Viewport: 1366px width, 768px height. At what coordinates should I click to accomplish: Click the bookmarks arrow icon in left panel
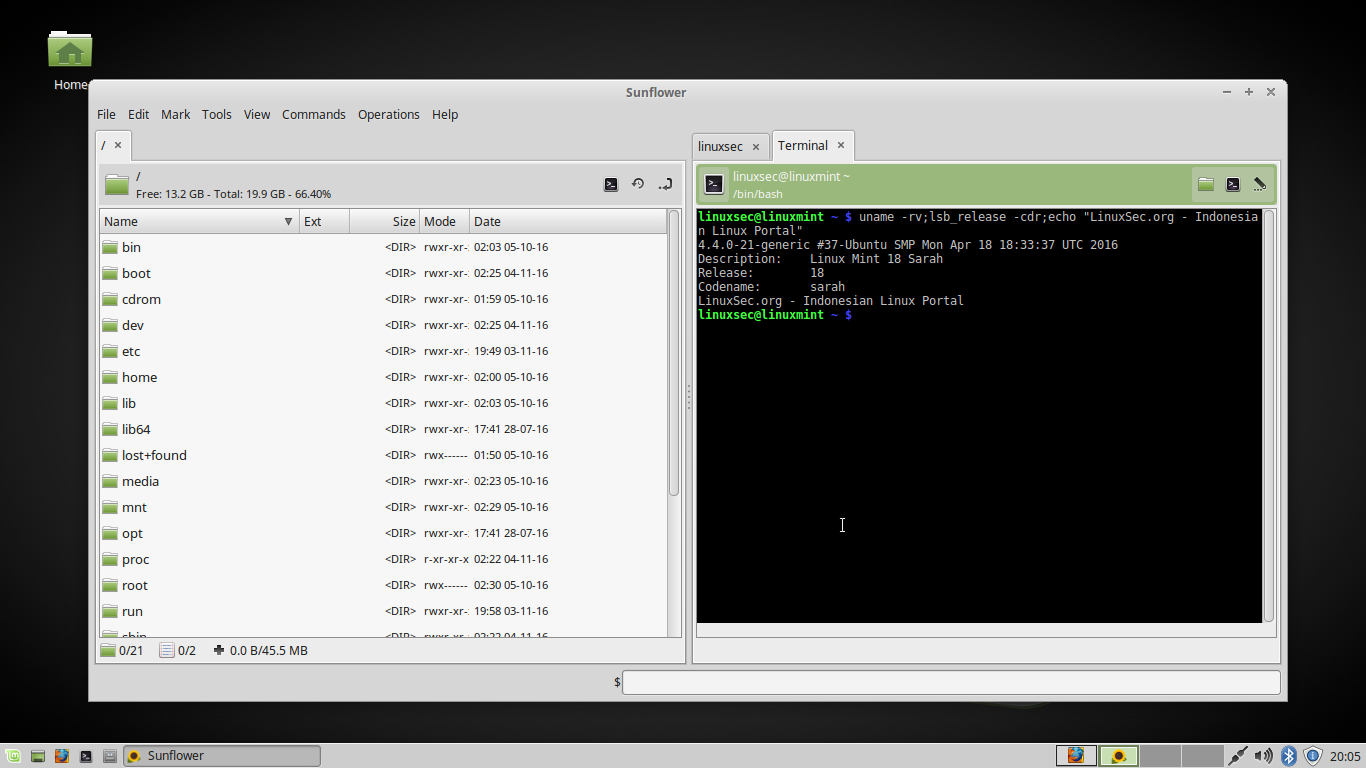coord(665,184)
